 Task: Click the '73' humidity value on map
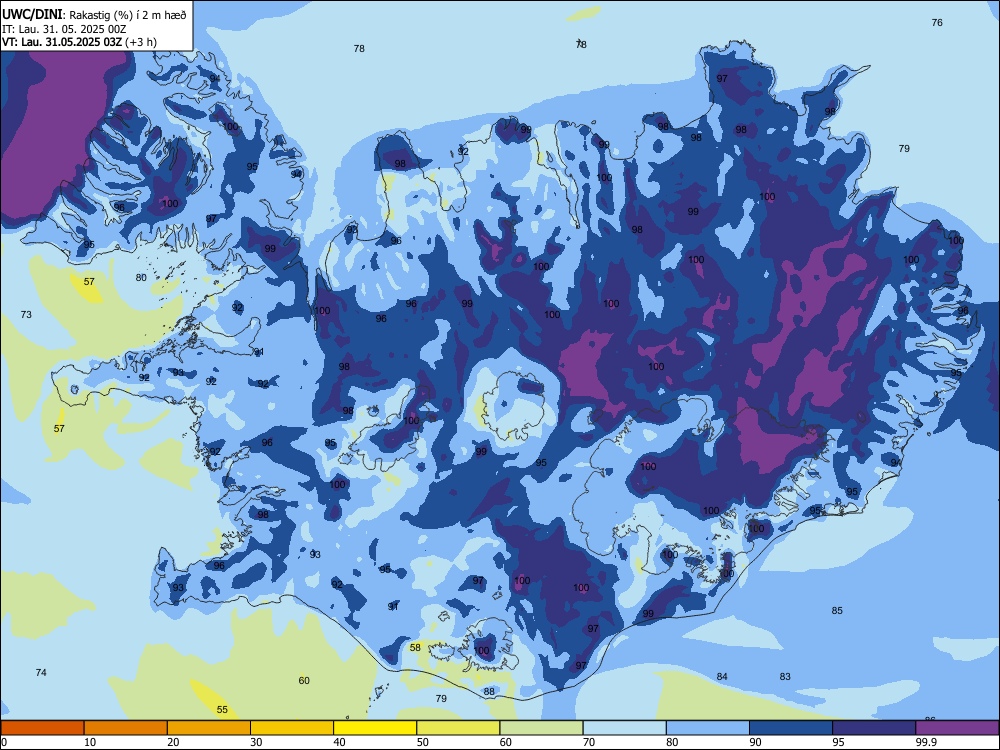coord(26,314)
